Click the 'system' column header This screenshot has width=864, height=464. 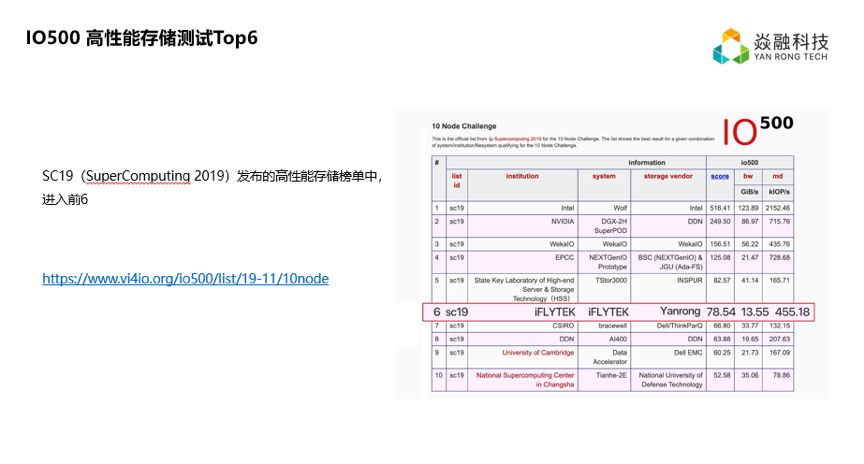tap(604, 176)
